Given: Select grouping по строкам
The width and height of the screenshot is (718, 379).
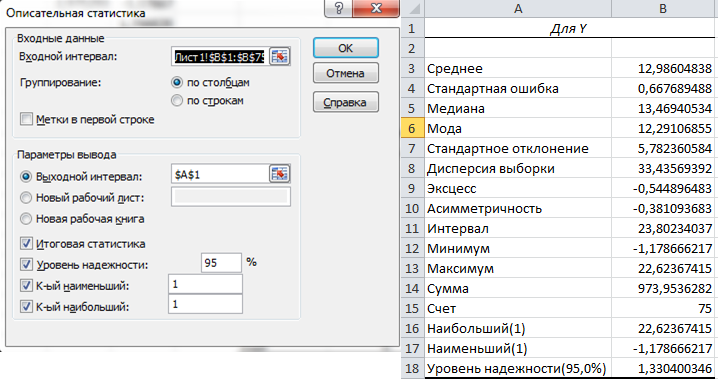Looking at the screenshot, I should point(207,100).
